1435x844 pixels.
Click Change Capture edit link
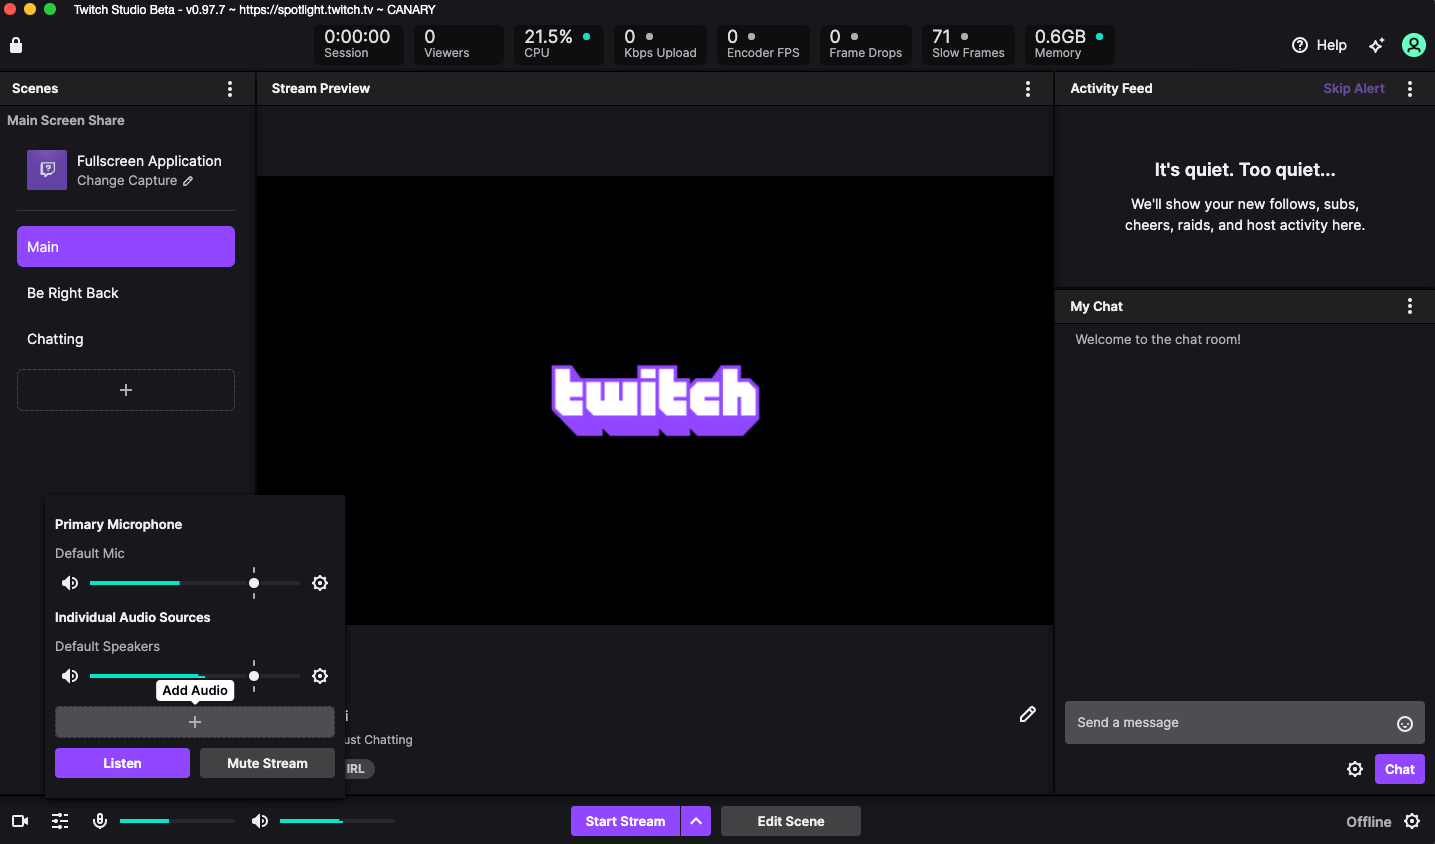tap(135, 181)
